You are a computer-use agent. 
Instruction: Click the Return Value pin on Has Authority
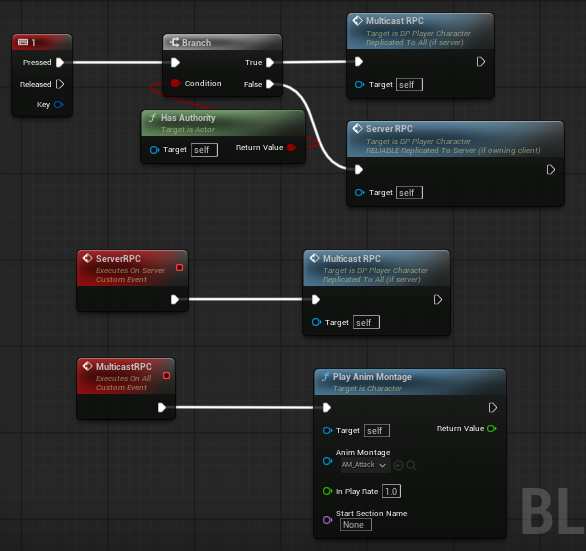[292, 148]
